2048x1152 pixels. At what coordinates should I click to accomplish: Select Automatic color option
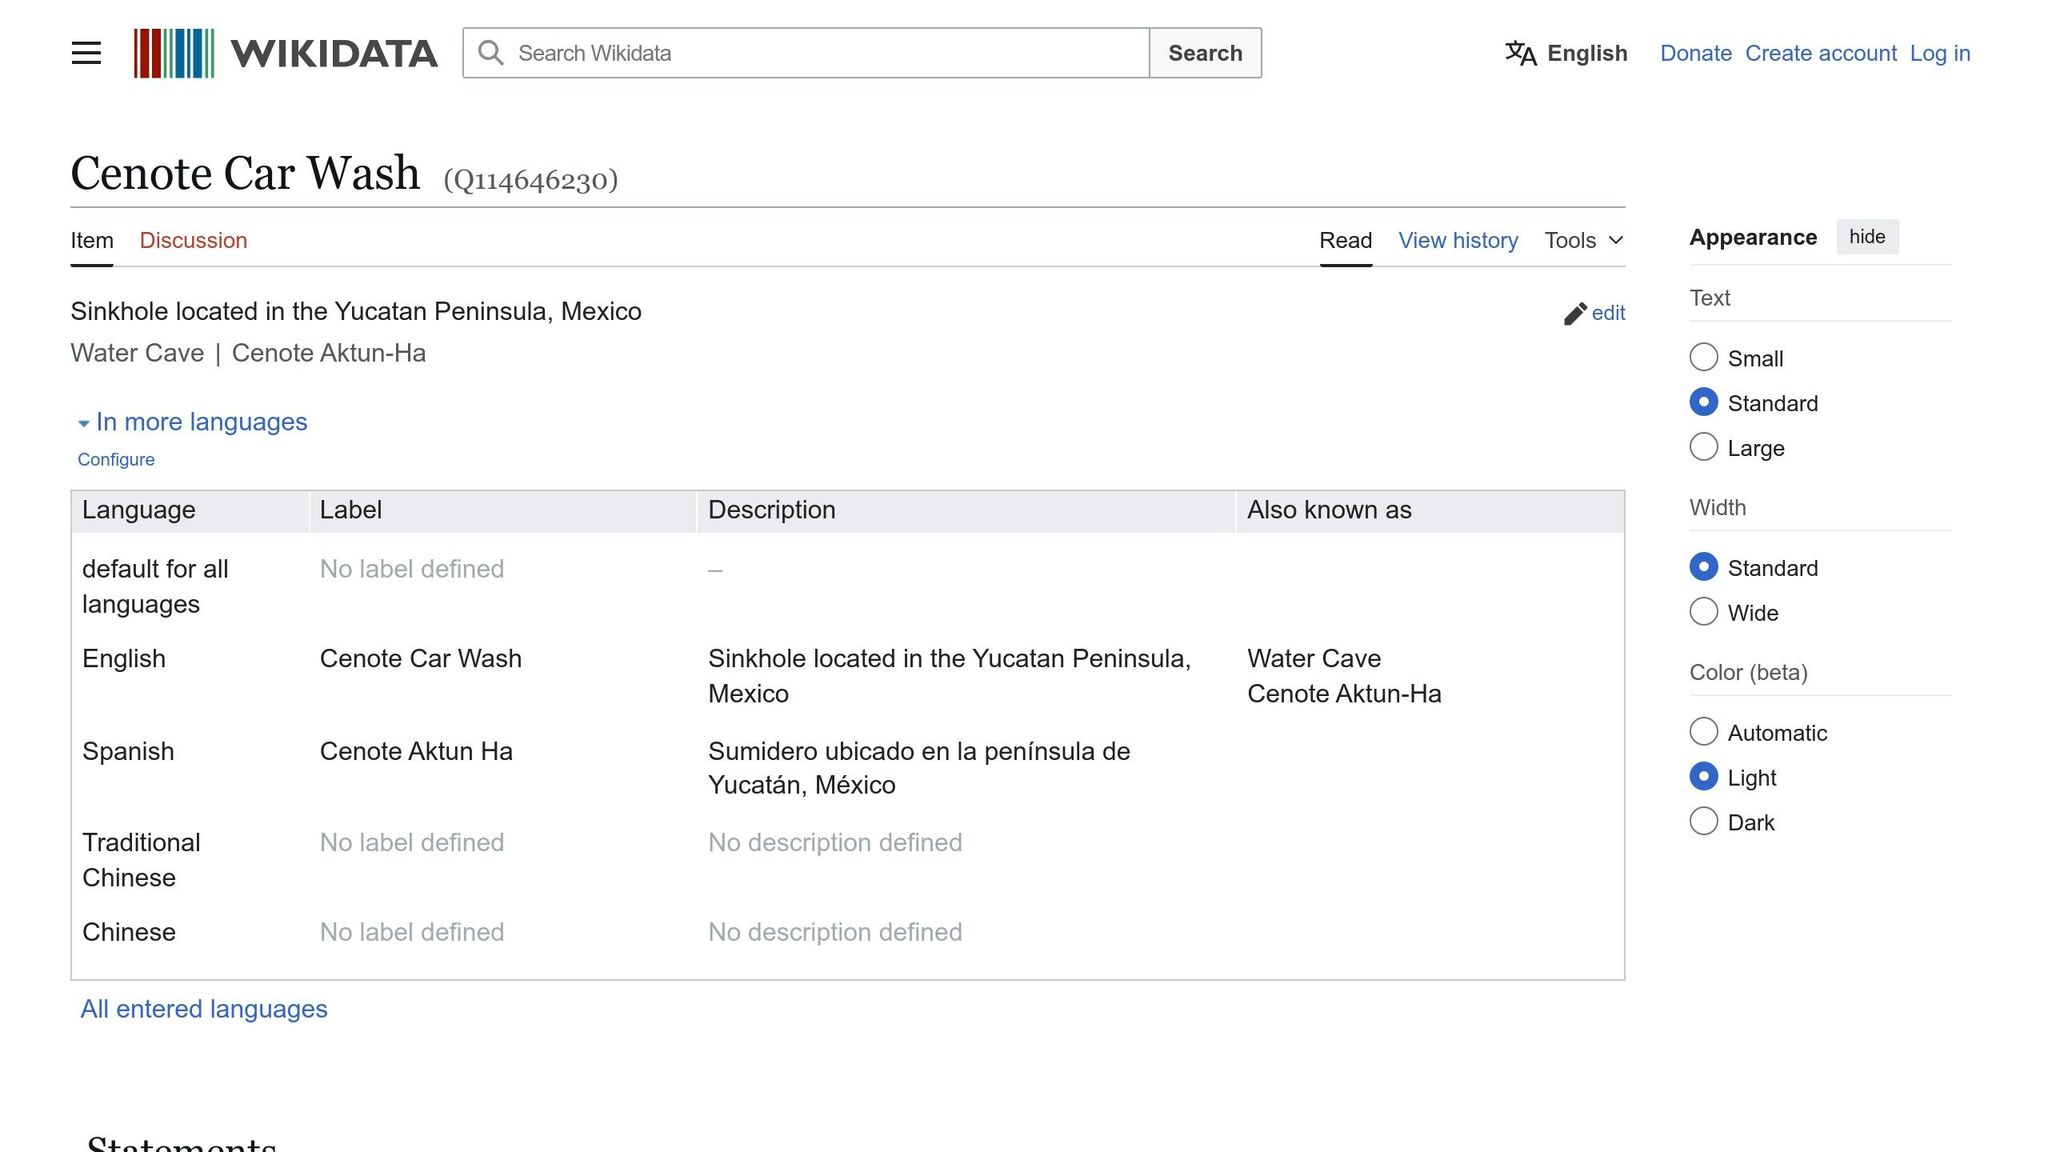coord(1703,732)
